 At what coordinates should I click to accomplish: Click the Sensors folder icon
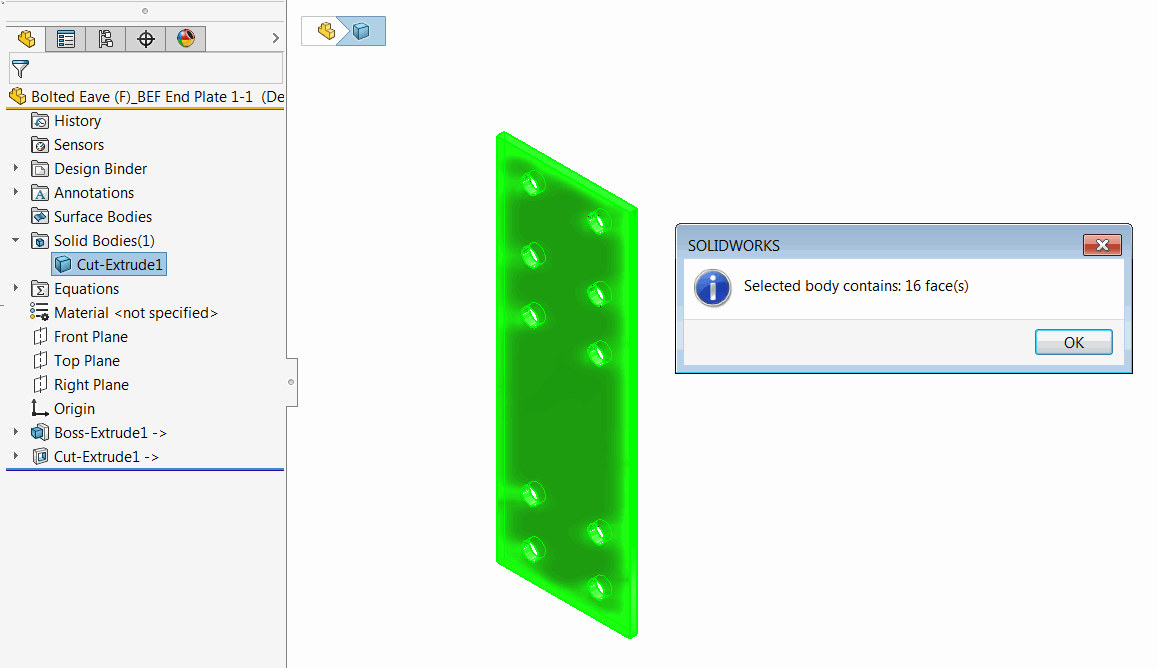[40, 145]
